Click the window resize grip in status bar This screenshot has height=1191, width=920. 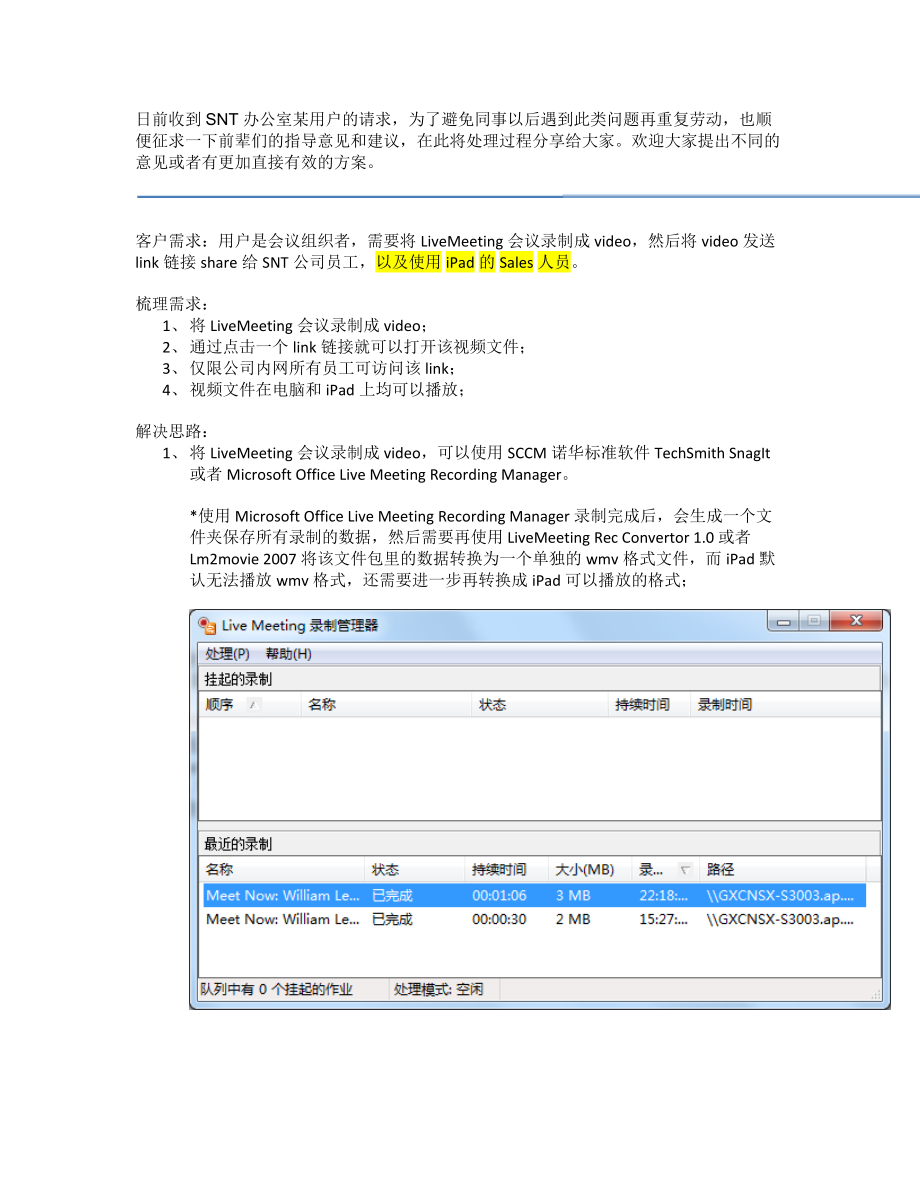(875, 994)
